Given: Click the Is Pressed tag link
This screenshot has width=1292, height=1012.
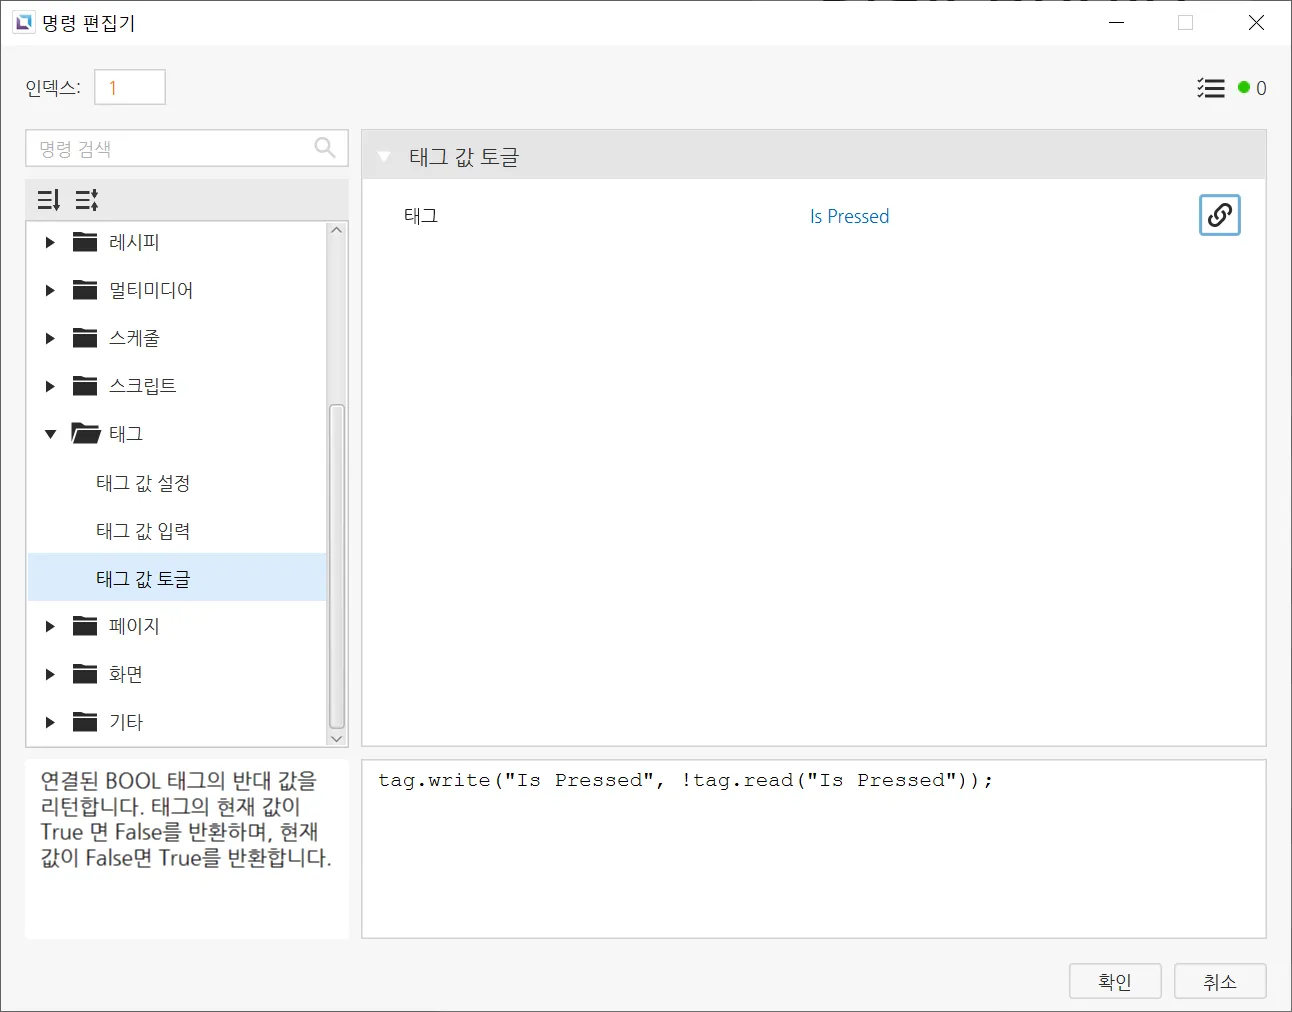Looking at the screenshot, I should point(849,216).
